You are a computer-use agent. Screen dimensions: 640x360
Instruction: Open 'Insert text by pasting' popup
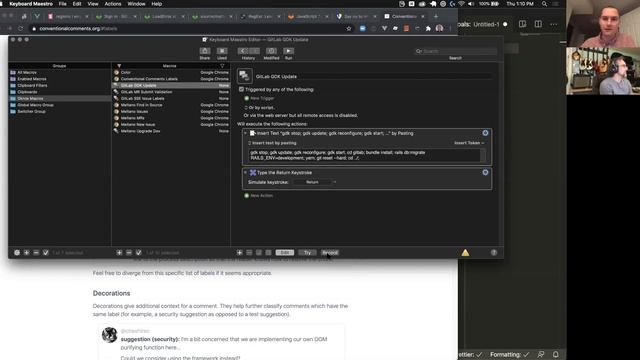click(x=273, y=143)
